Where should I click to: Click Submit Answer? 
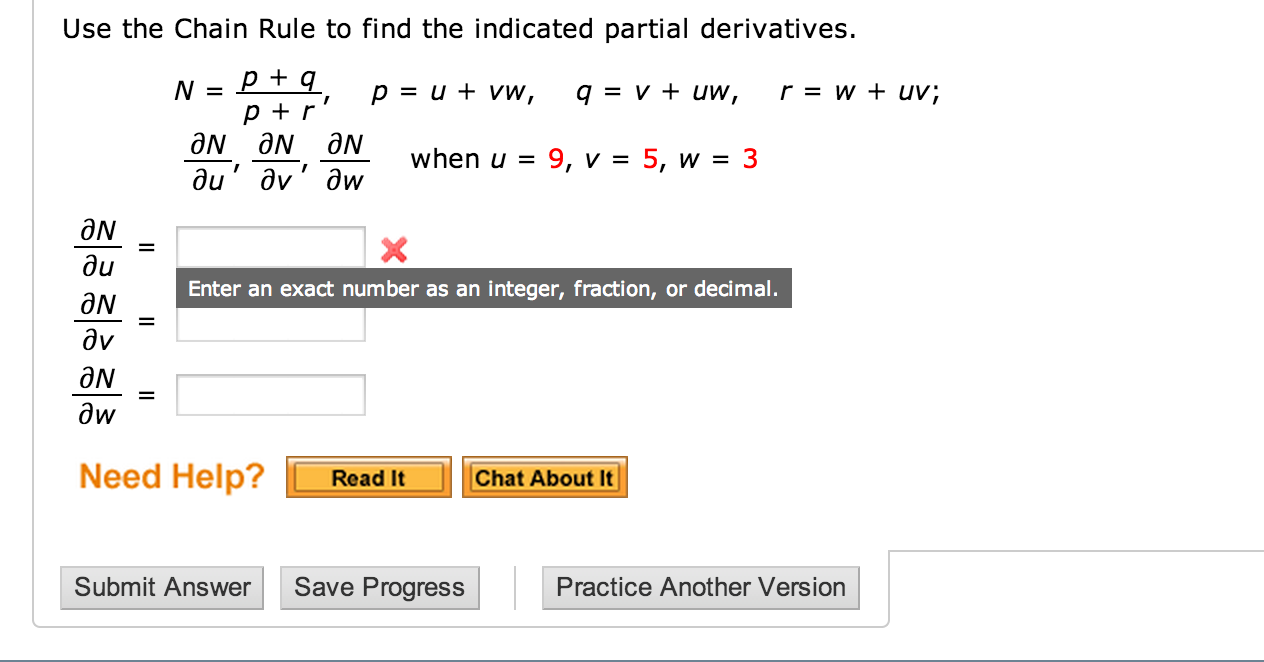click(161, 587)
